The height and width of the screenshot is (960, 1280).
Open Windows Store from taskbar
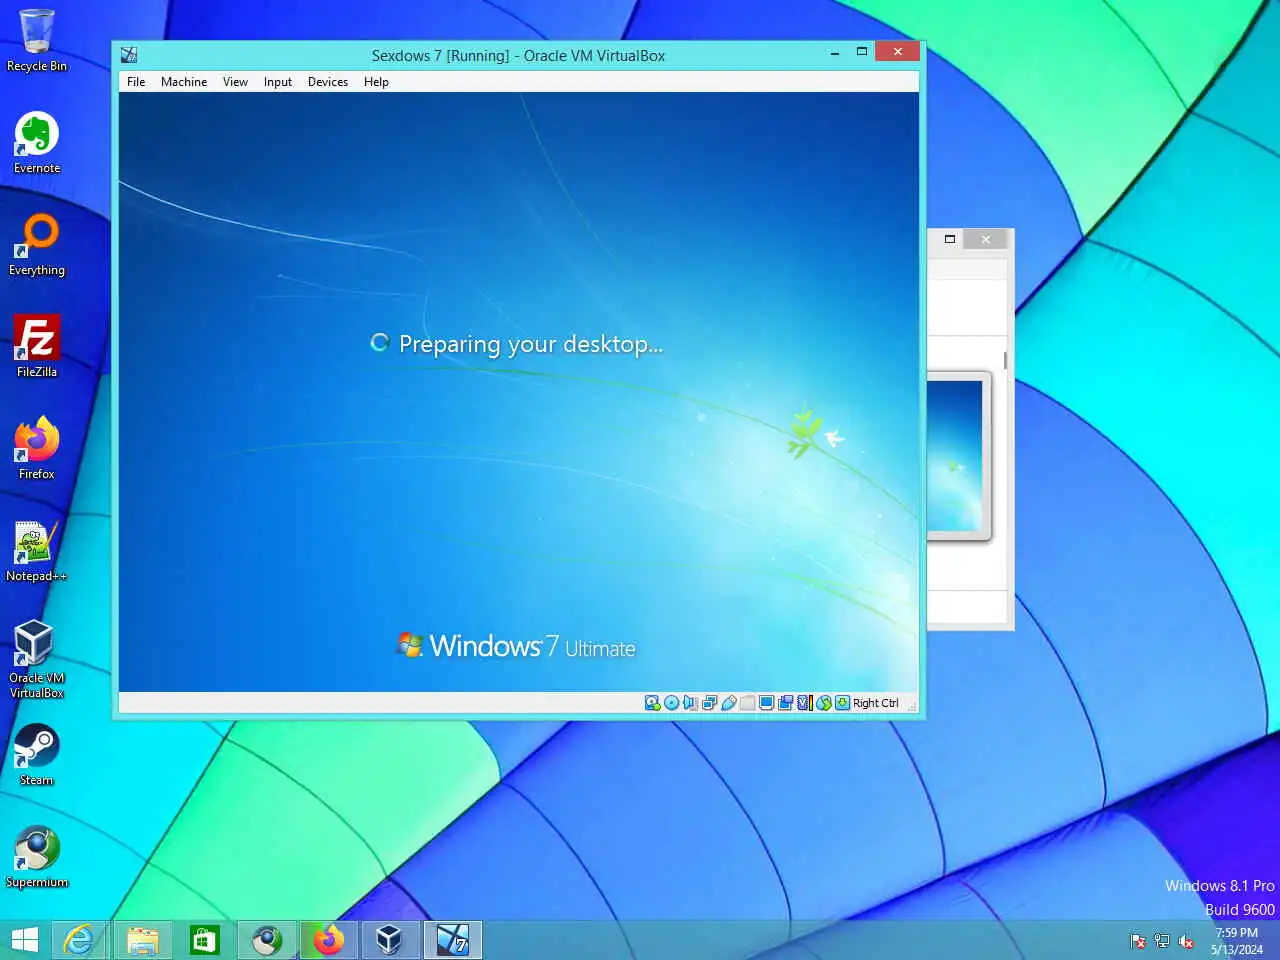(204, 940)
